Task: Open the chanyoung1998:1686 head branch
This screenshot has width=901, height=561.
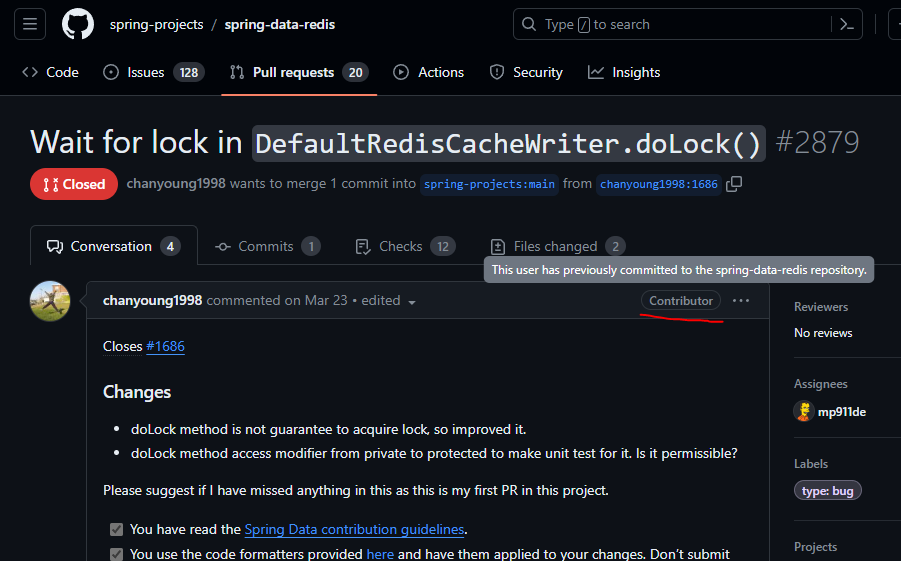Action: tap(659, 185)
